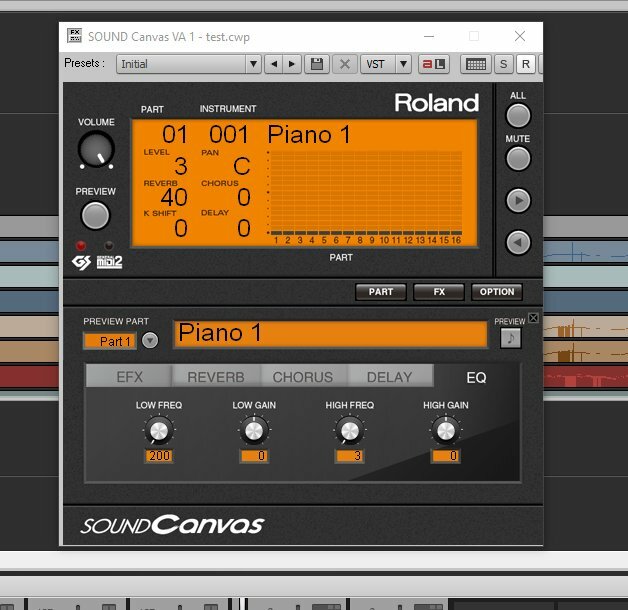
Task: Switch to the EFX tab
Action: pyautogui.click(x=129, y=376)
